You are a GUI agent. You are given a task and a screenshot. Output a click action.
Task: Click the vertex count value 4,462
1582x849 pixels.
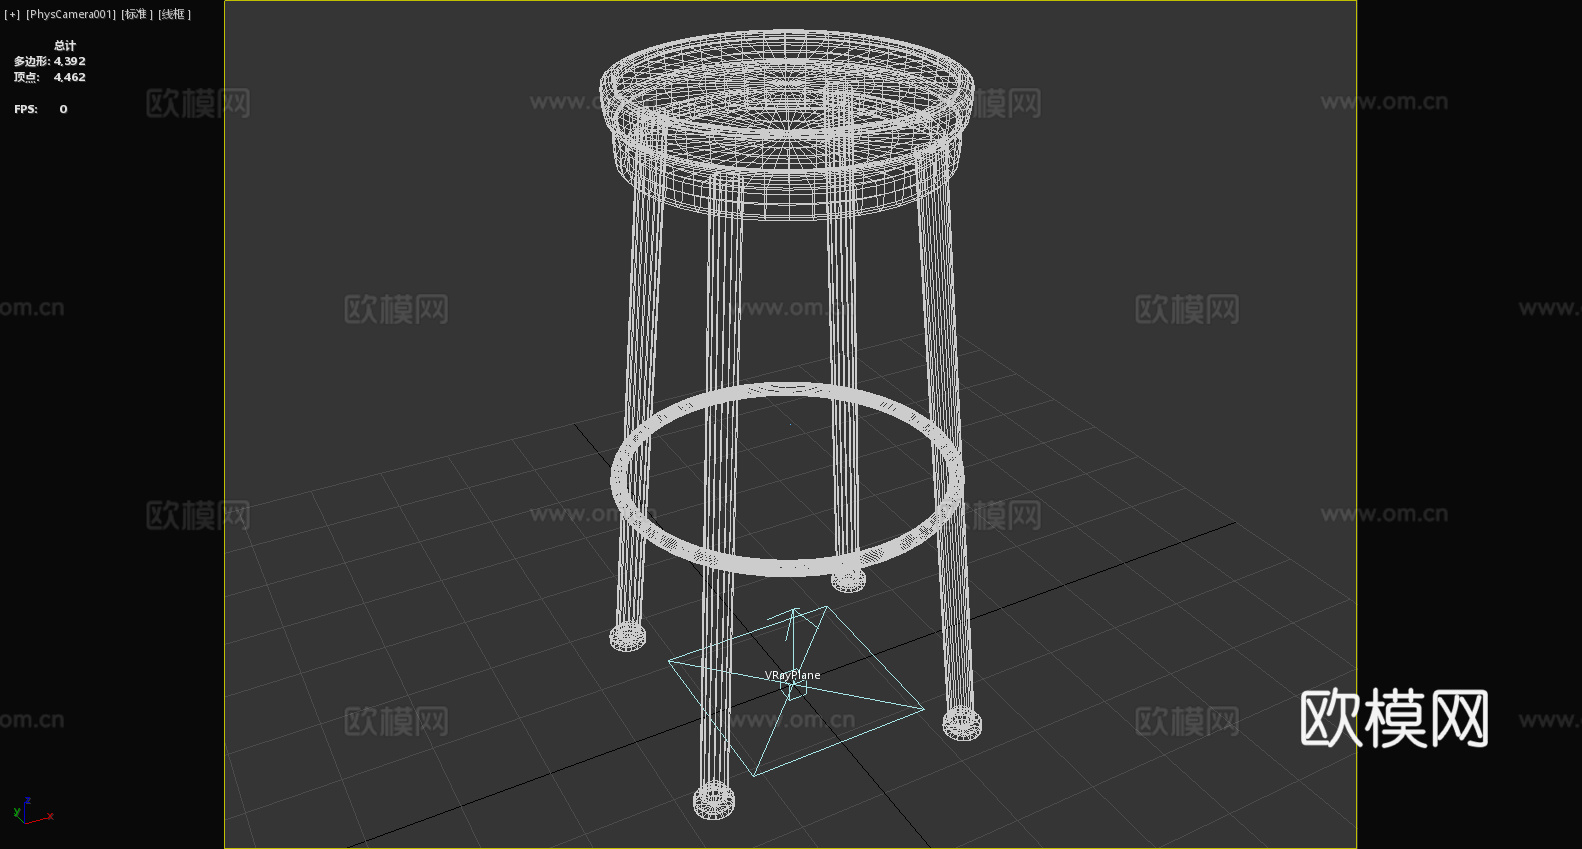(70, 77)
